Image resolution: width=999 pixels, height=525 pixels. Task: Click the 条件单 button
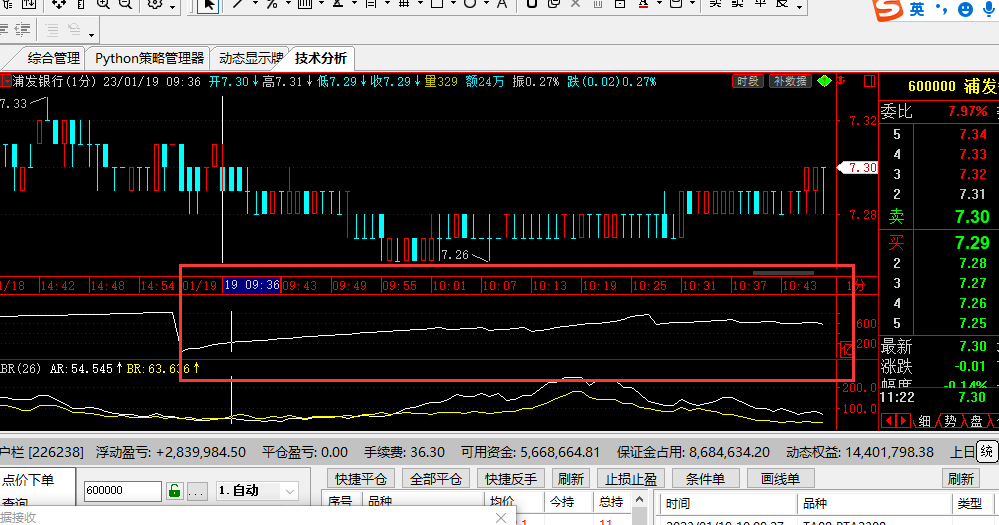[705, 478]
